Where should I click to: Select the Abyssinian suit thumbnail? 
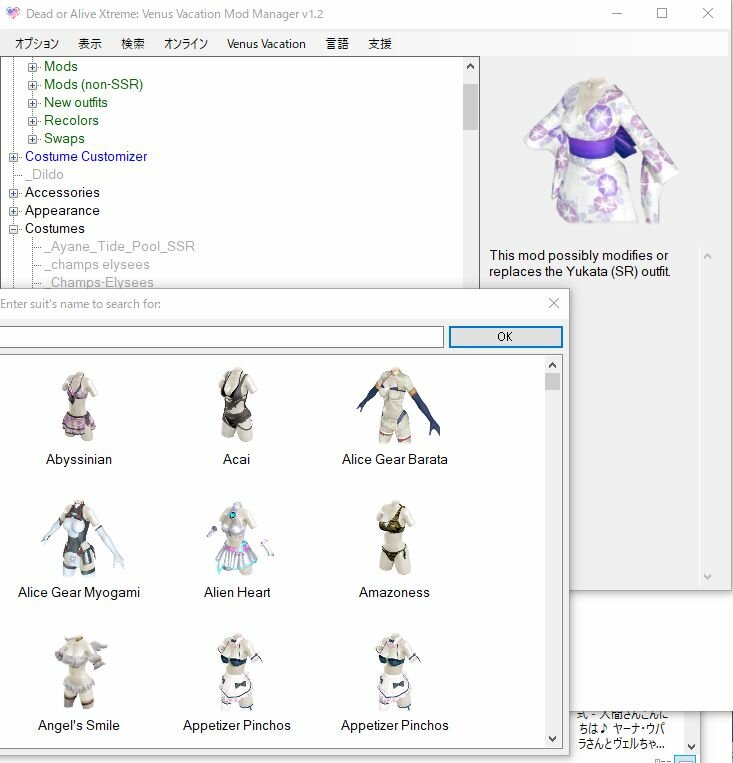[79, 406]
